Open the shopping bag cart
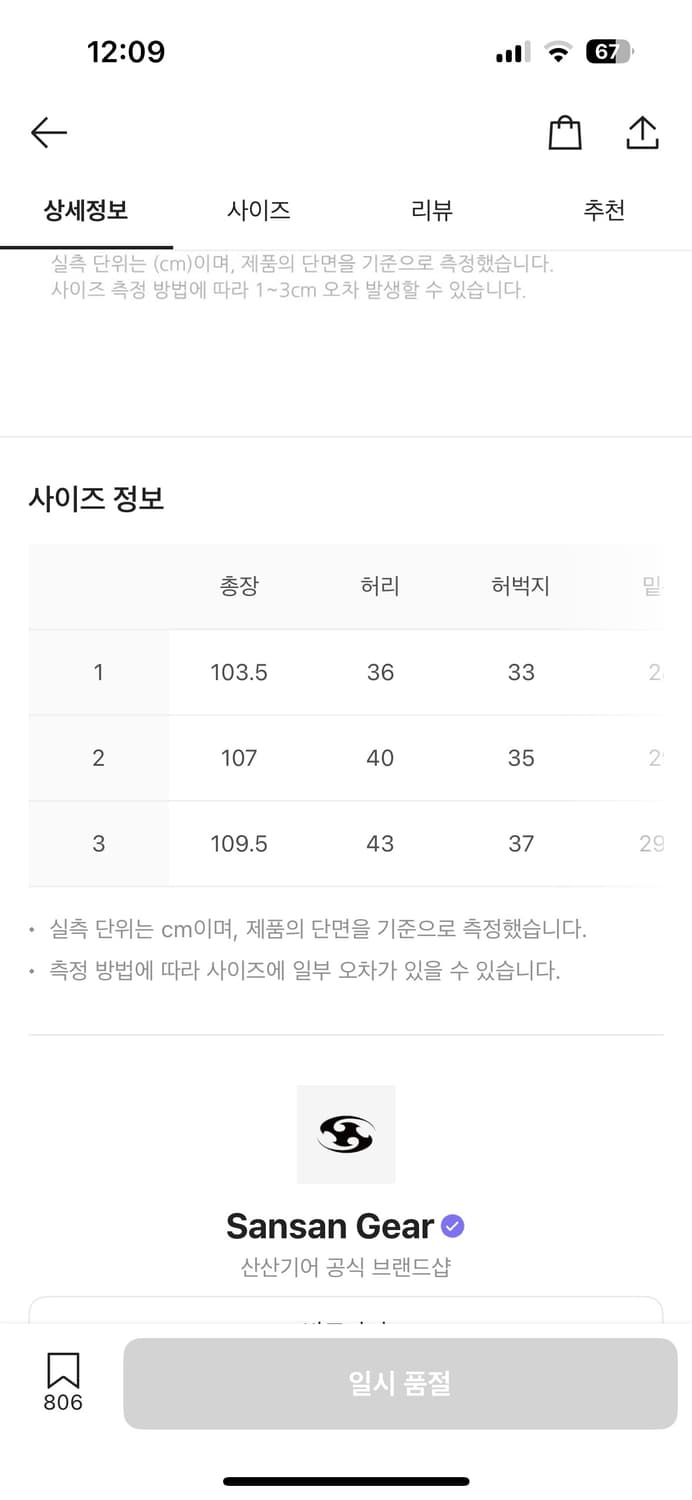The height and width of the screenshot is (1500, 692). [565, 133]
